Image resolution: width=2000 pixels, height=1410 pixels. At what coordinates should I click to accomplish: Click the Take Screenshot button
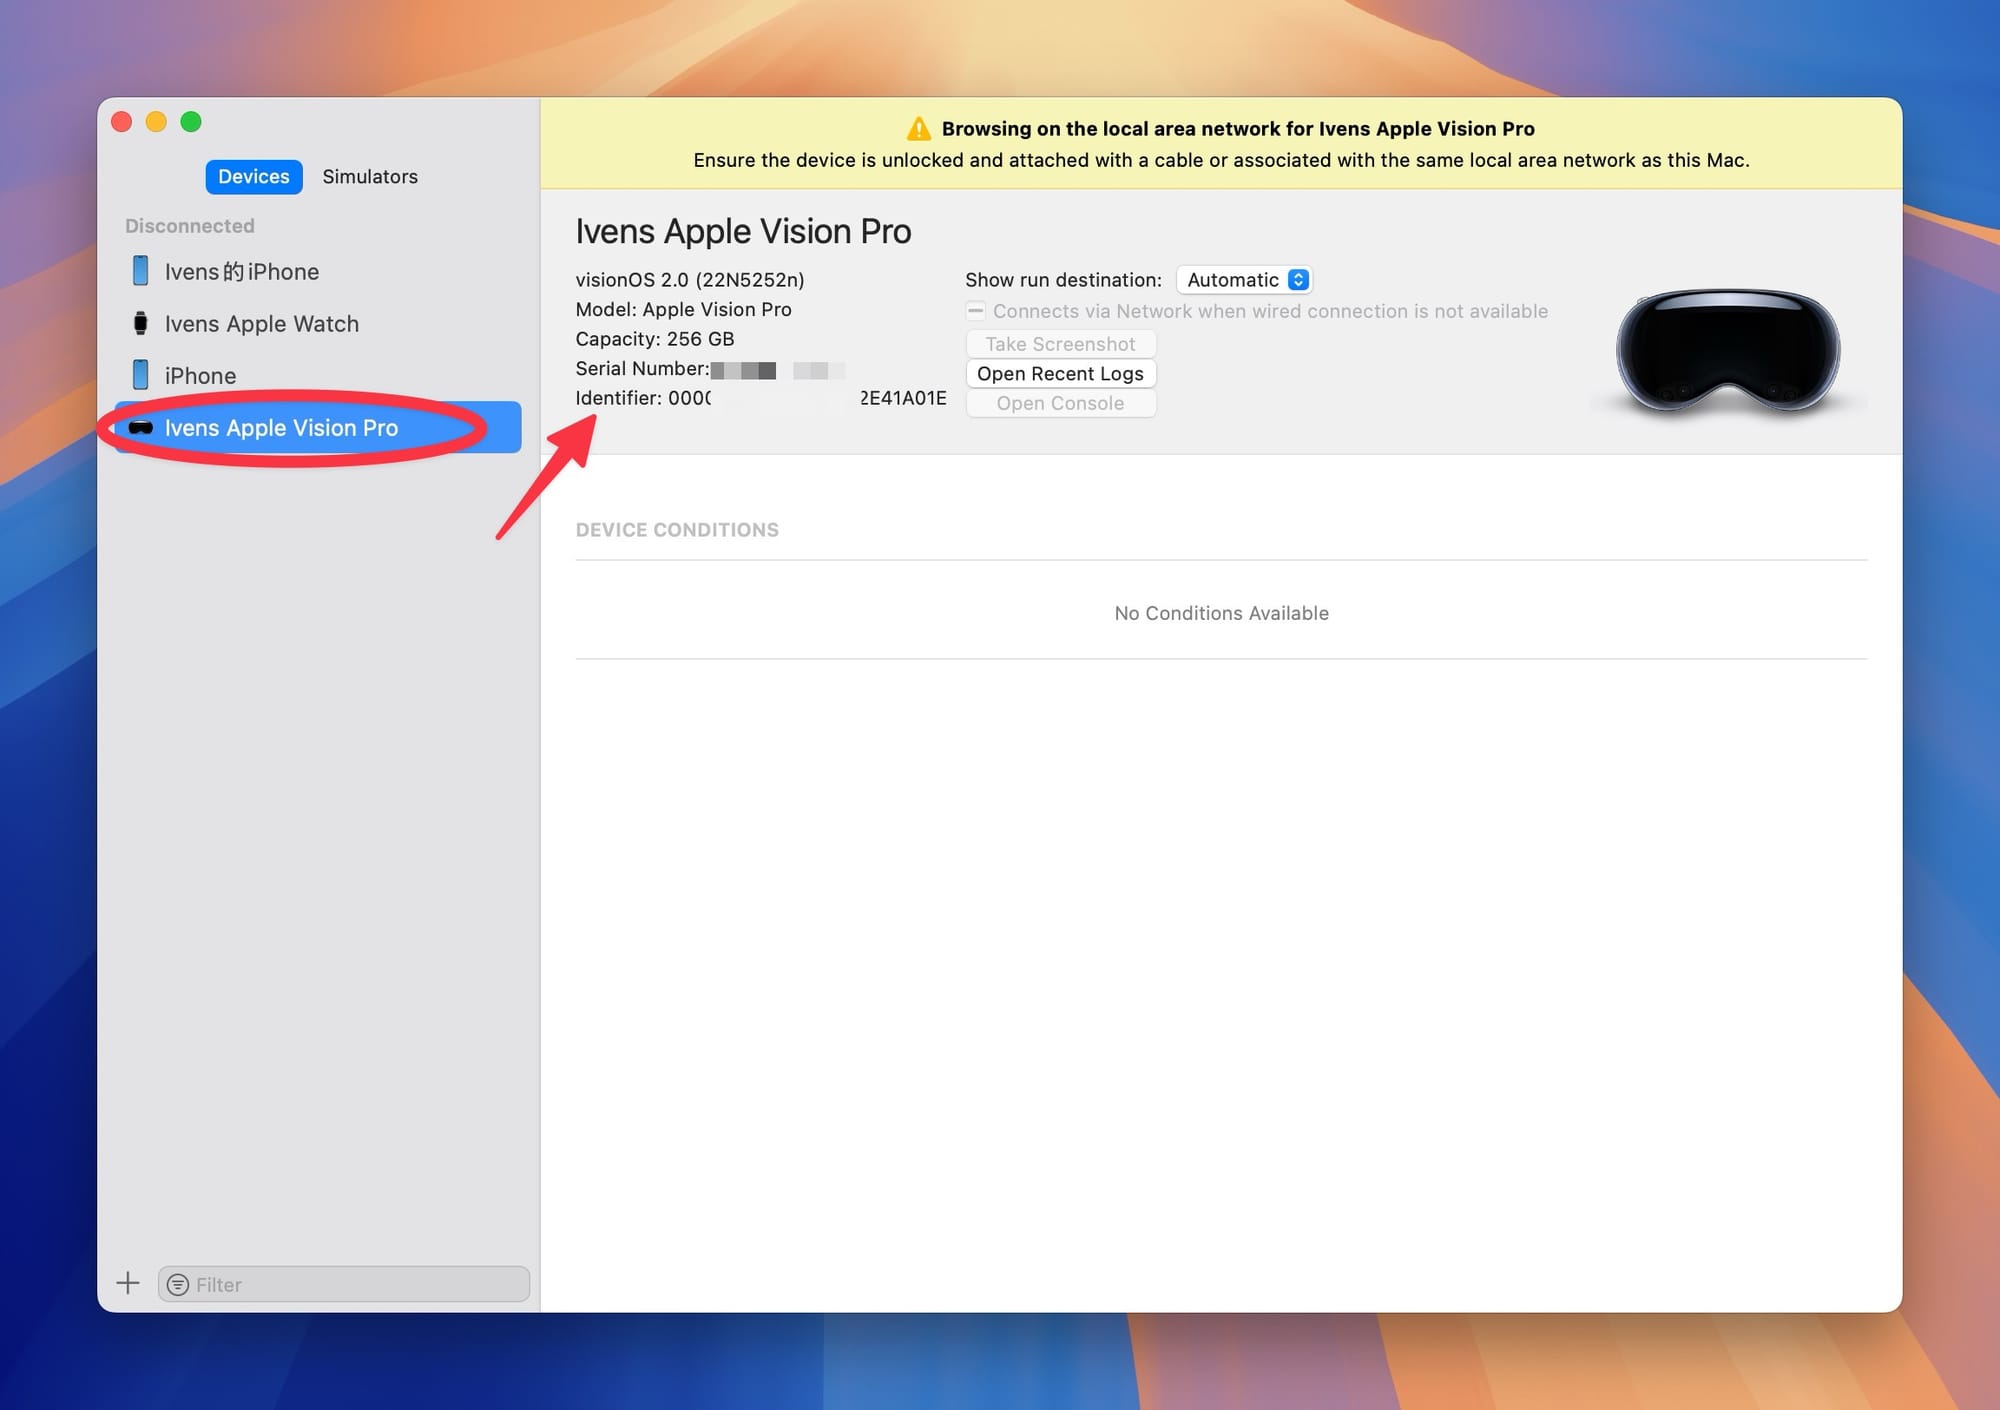coord(1060,344)
